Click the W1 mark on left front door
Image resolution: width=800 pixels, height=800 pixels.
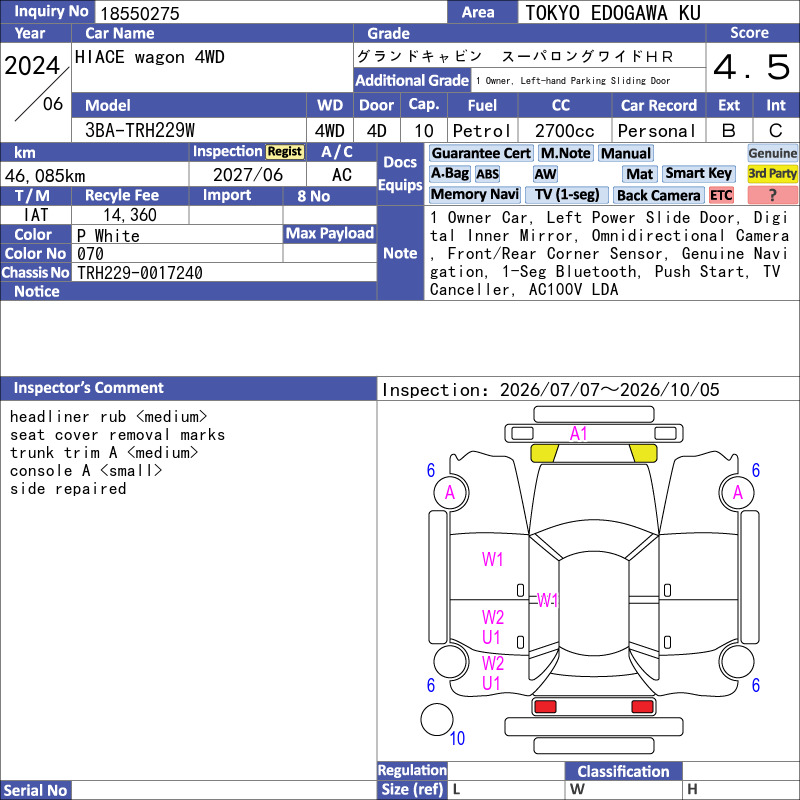492,559
